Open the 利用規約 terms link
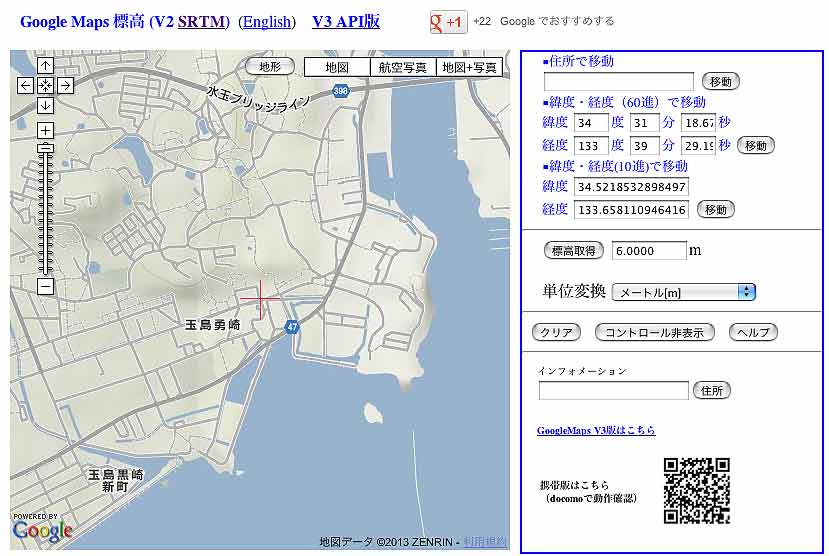Image resolution: width=829 pixels, height=556 pixels. pos(485,542)
